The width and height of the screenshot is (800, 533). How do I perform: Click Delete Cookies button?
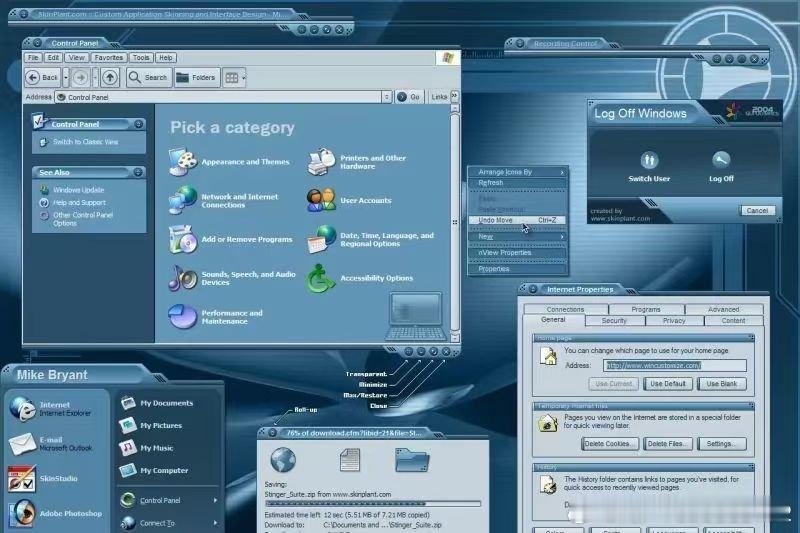coord(610,444)
